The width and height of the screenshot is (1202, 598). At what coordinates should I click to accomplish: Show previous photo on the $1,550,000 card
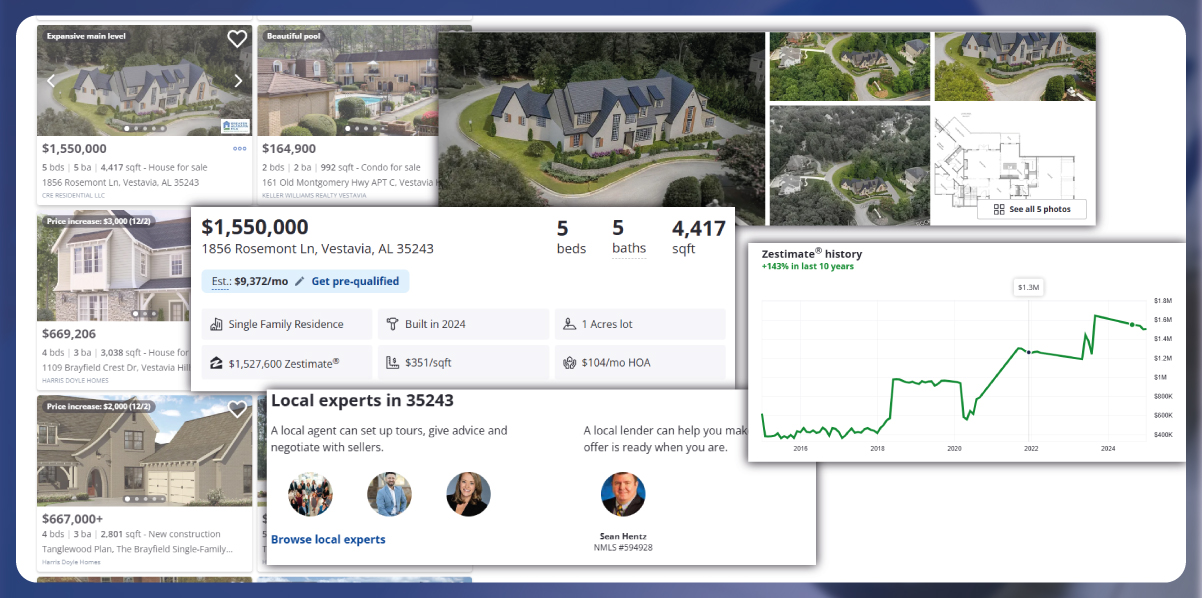pyautogui.click(x=52, y=81)
